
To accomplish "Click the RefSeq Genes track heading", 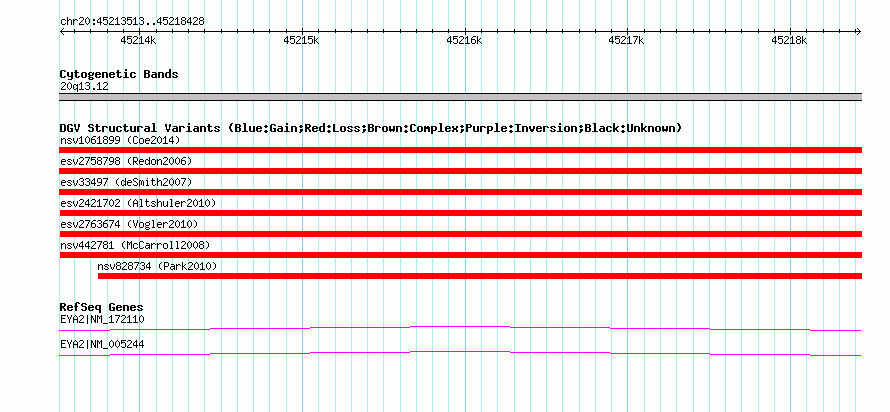I will (102, 308).
